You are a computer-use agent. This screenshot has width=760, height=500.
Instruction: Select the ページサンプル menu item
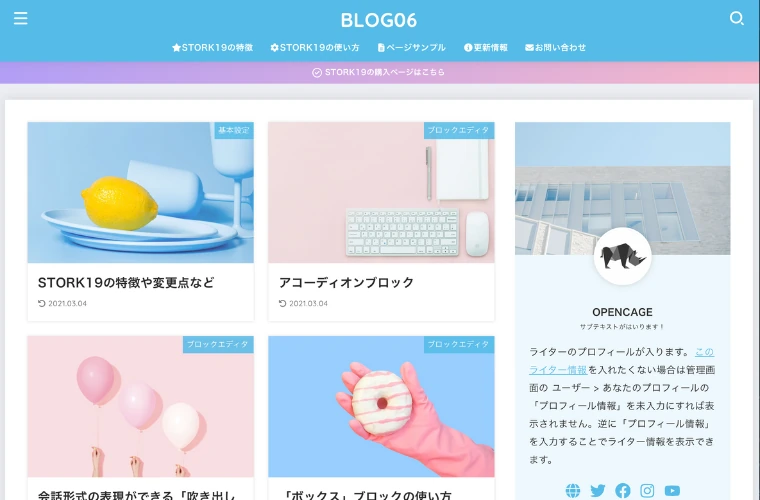[412, 47]
